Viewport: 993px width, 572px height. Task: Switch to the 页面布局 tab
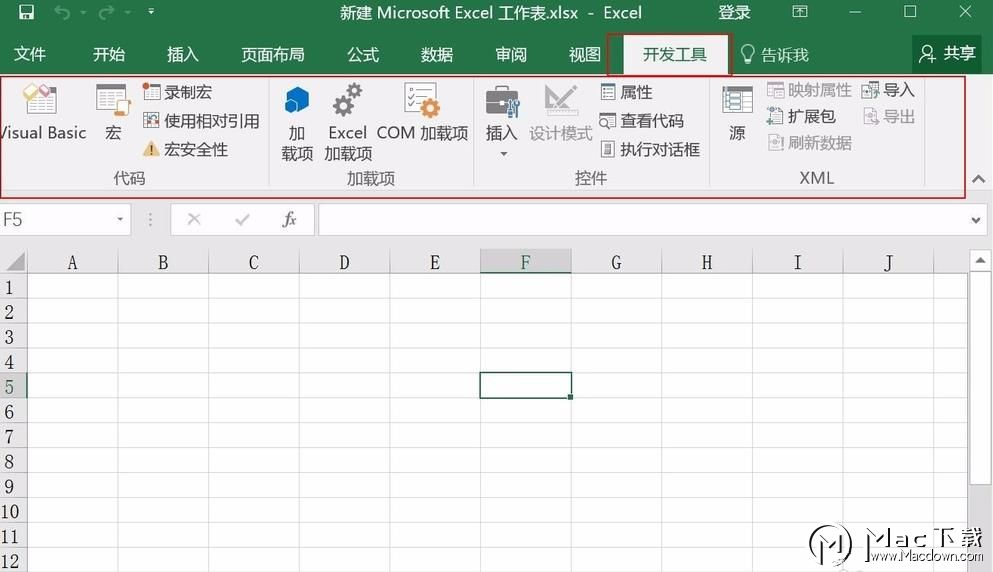pos(273,54)
